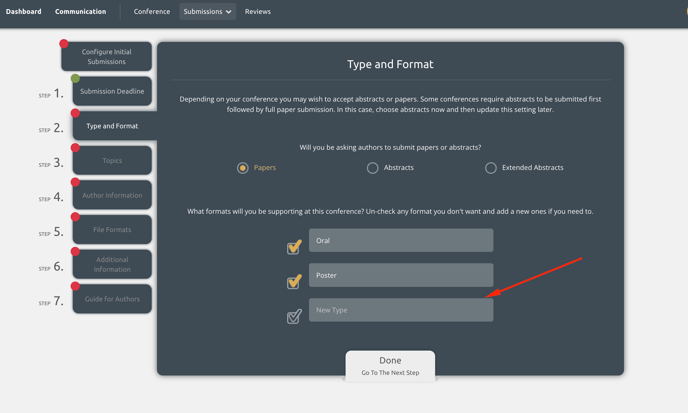Select the Papers radio button
This screenshot has height=413, width=688.
(243, 168)
